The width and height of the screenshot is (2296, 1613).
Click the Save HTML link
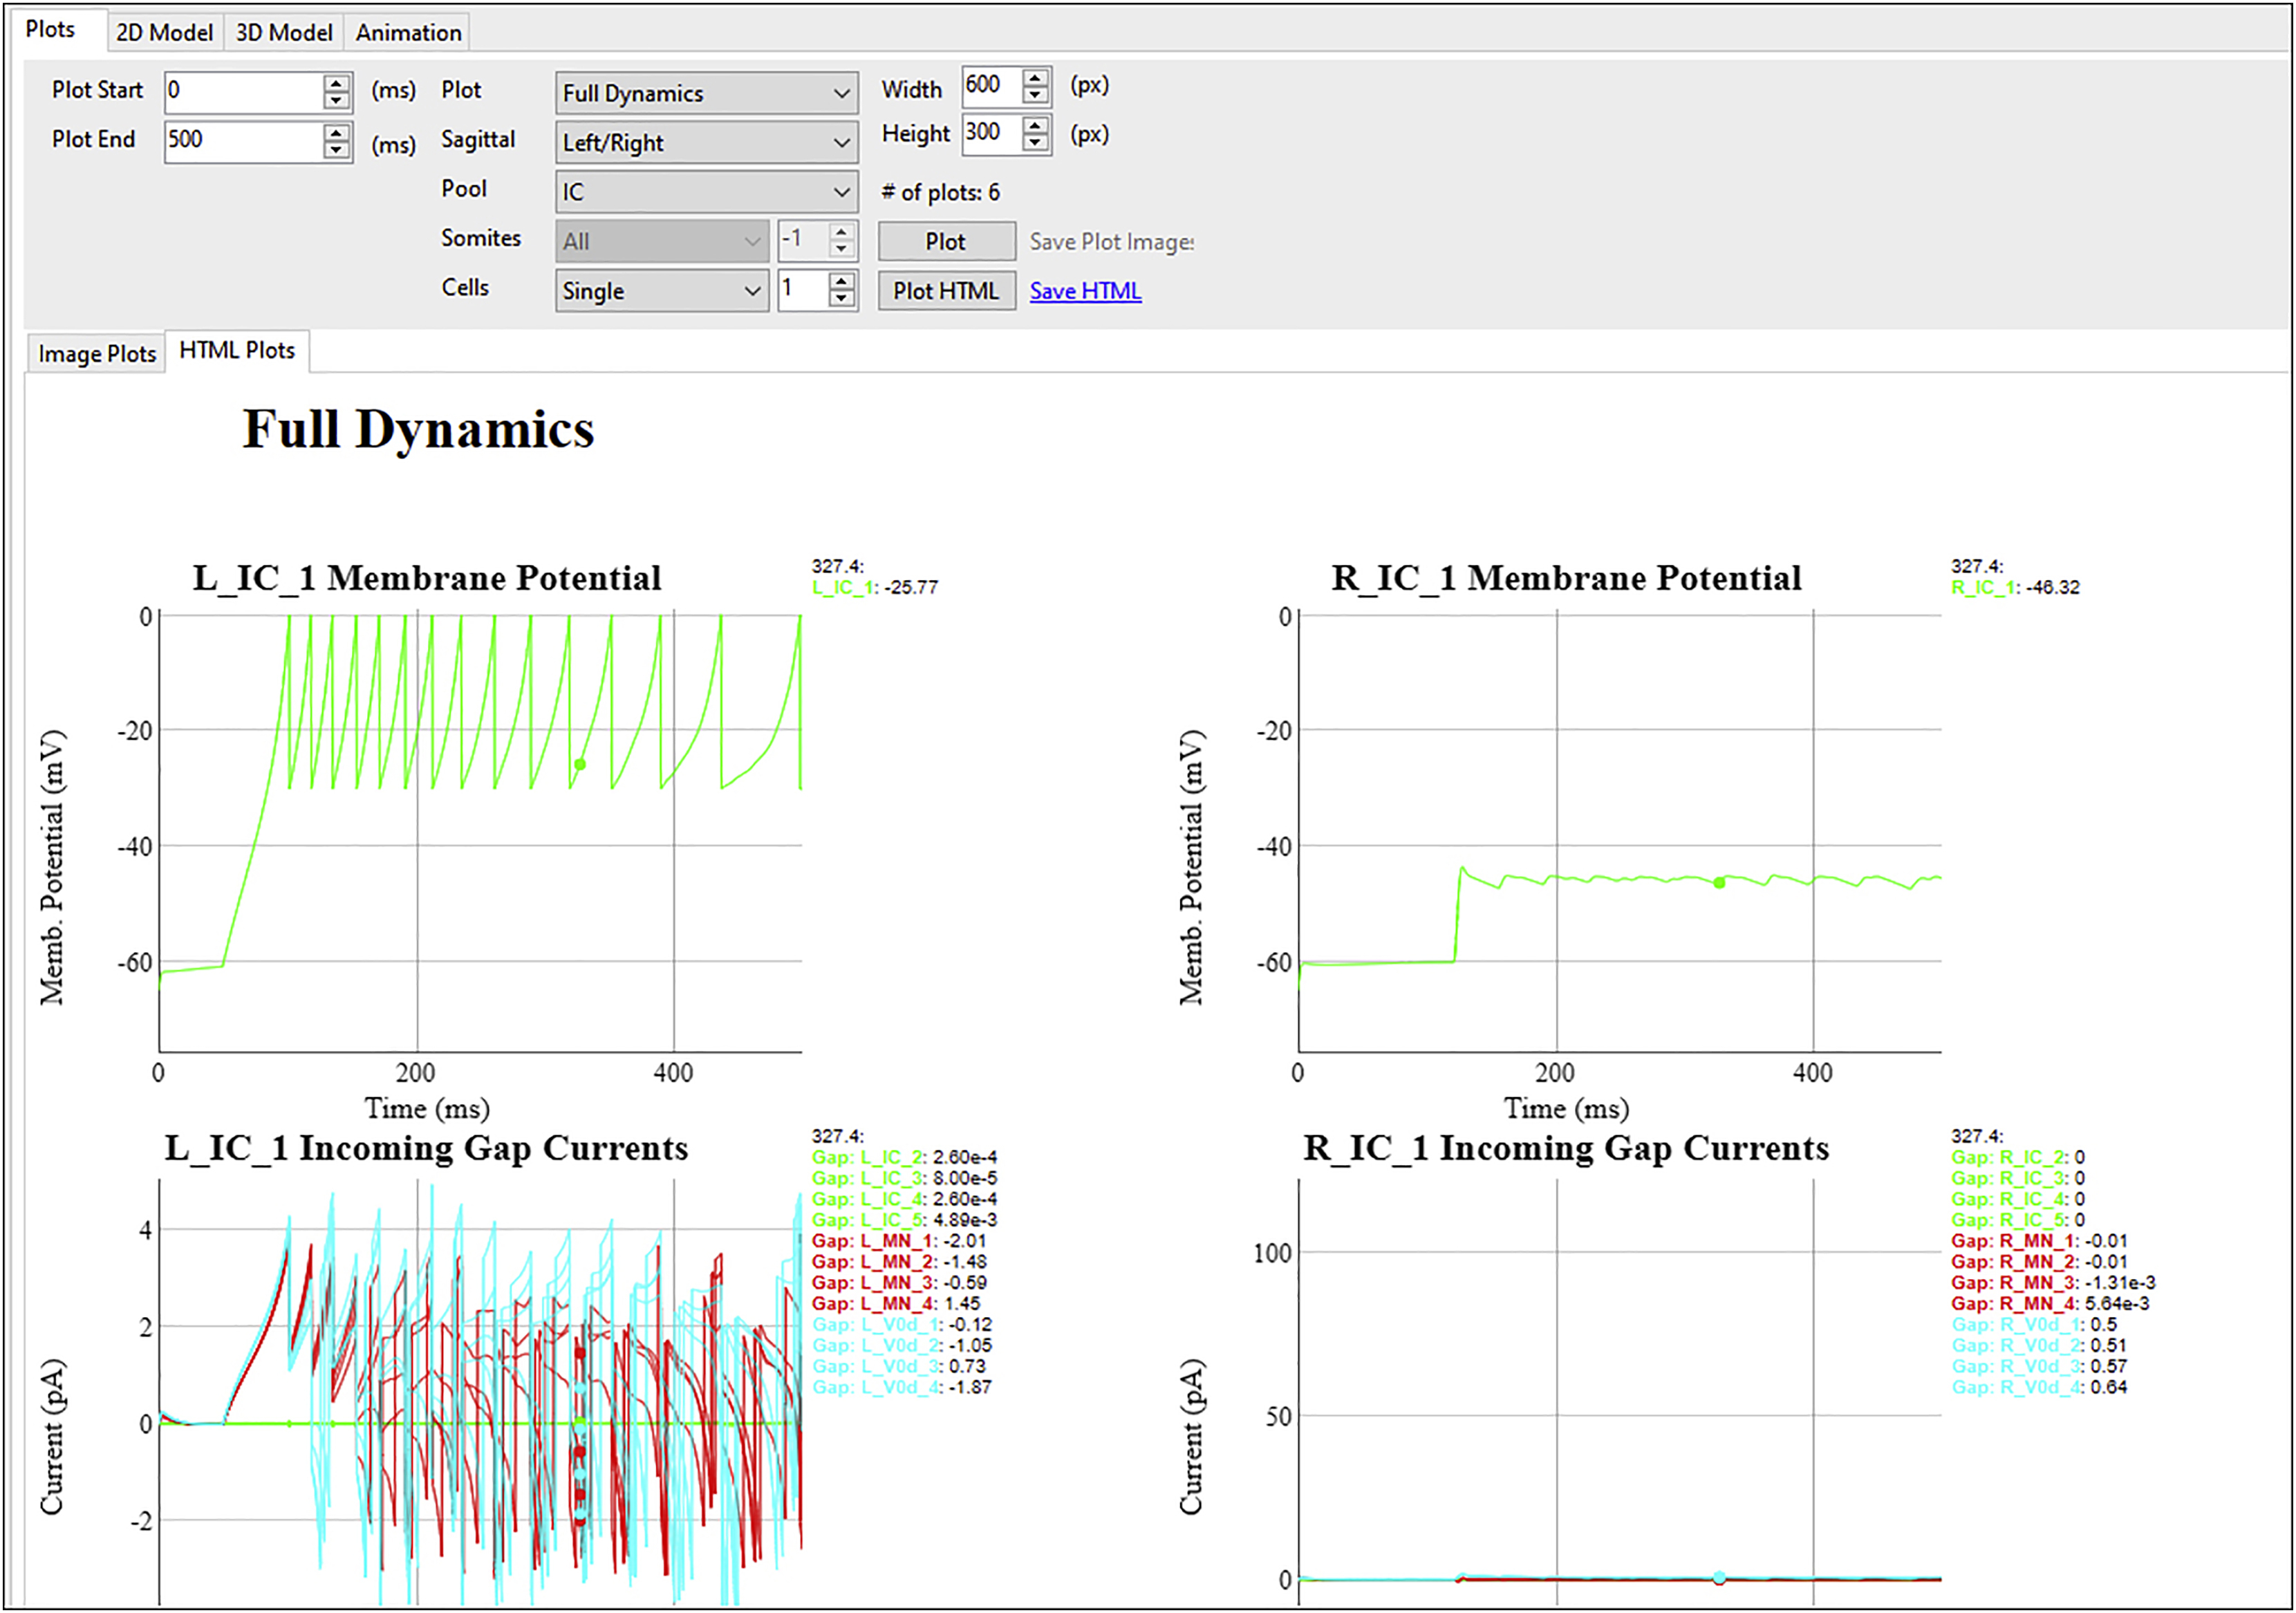(1085, 291)
